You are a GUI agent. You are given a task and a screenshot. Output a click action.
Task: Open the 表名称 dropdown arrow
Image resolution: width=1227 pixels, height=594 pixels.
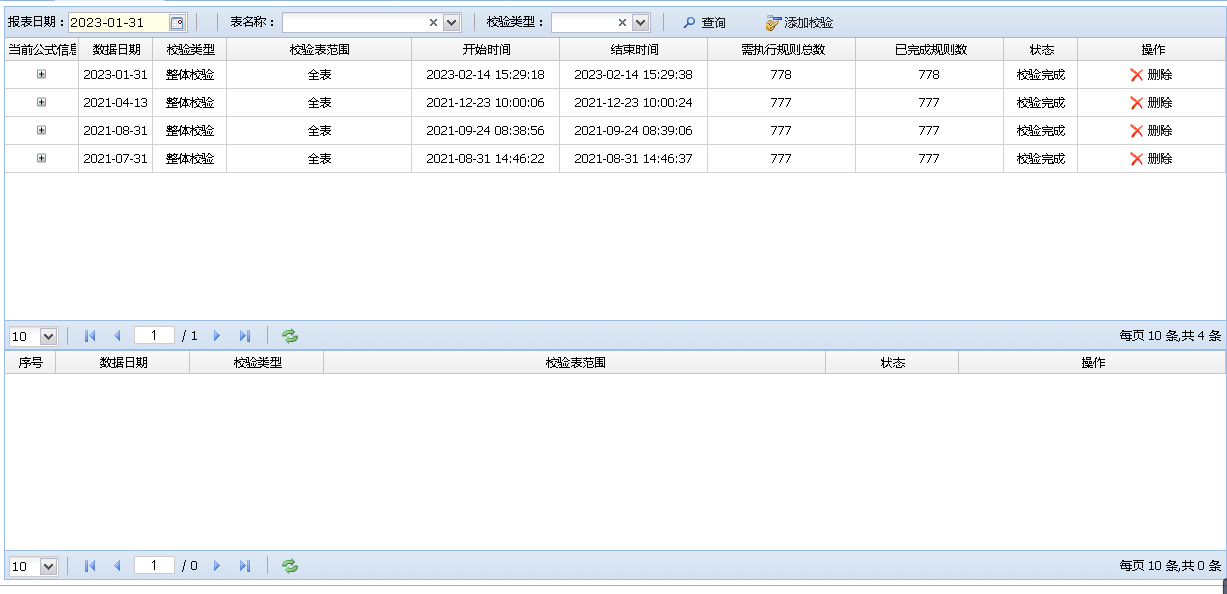tap(451, 23)
